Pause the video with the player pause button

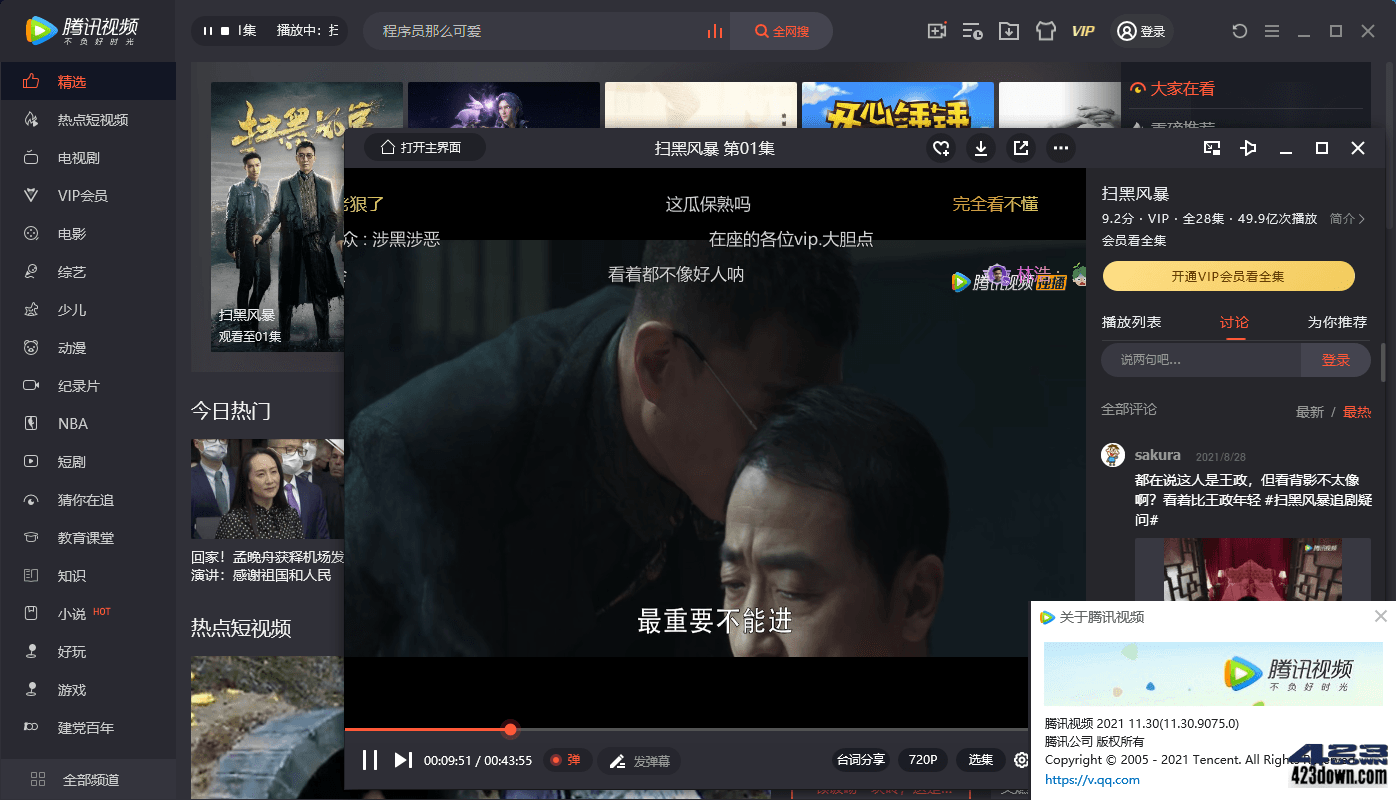point(370,760)
